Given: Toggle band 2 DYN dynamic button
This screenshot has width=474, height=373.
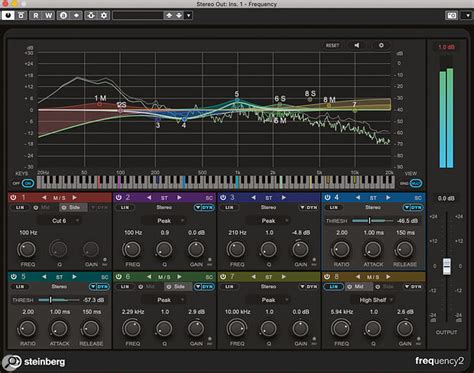Looking at the screenshot, I should 204,208.
